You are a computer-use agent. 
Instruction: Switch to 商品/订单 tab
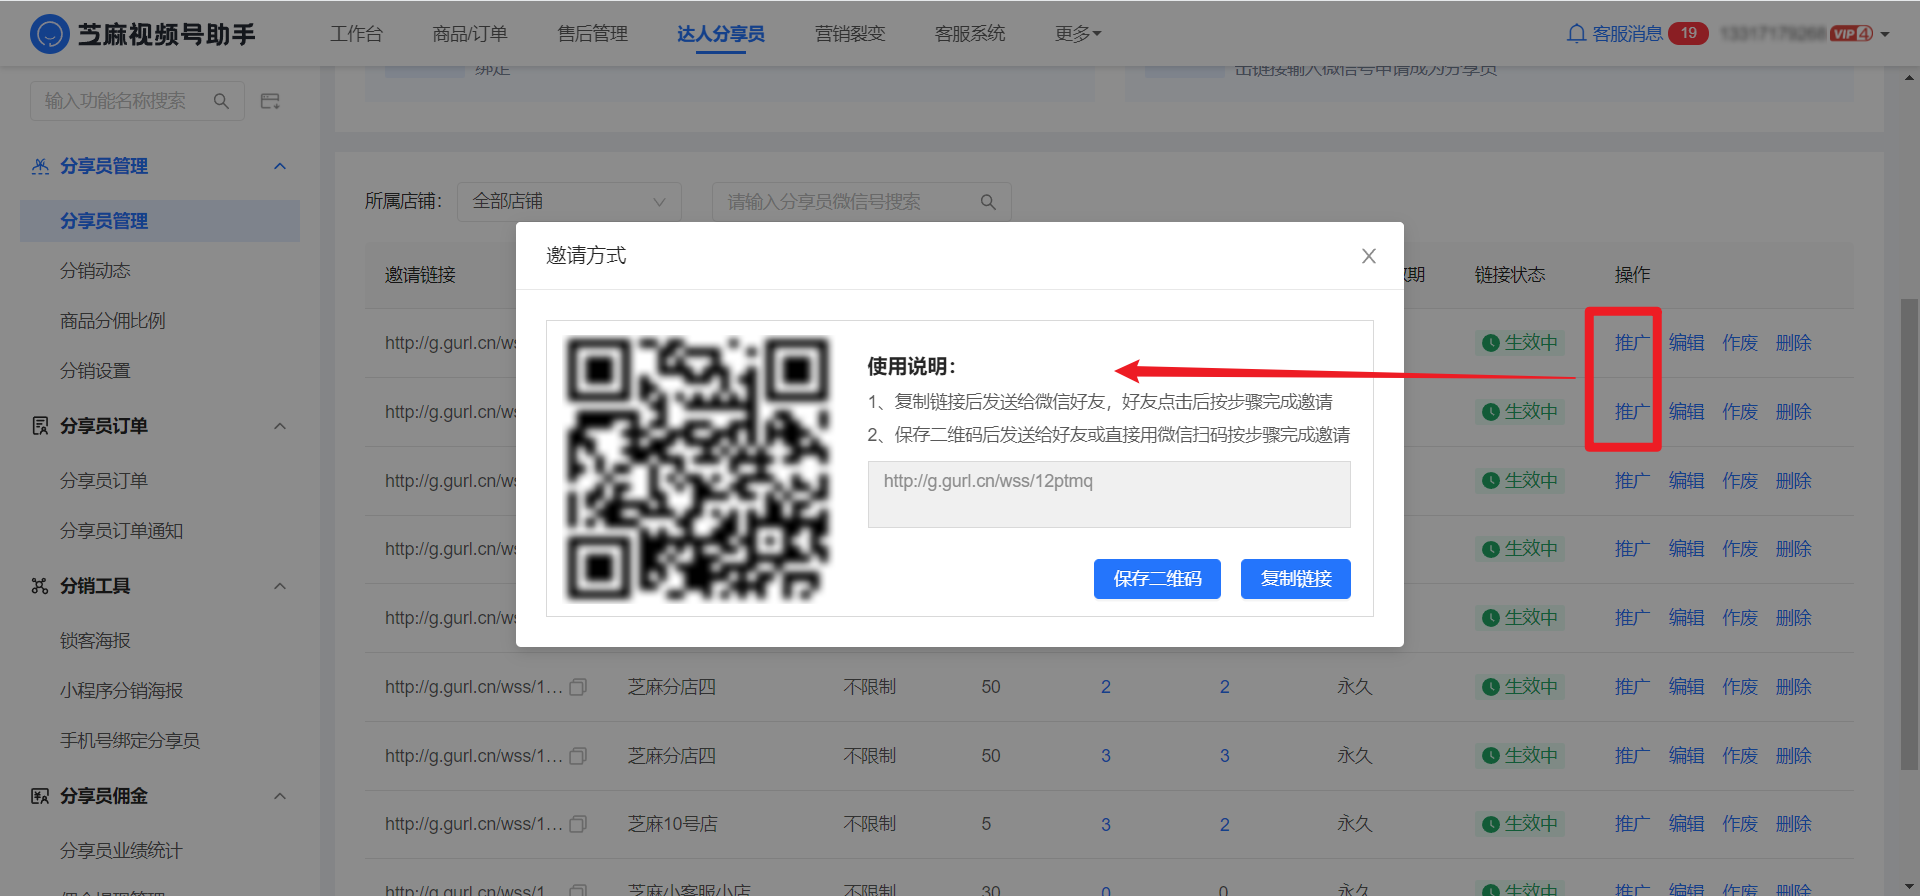coord(470,34)
